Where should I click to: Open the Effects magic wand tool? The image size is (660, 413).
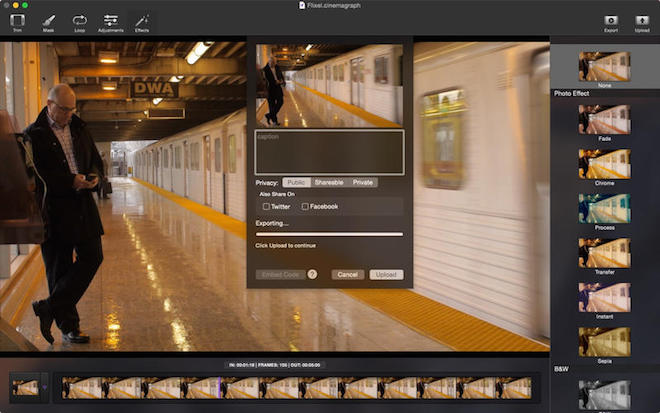[x=142, y=21]
